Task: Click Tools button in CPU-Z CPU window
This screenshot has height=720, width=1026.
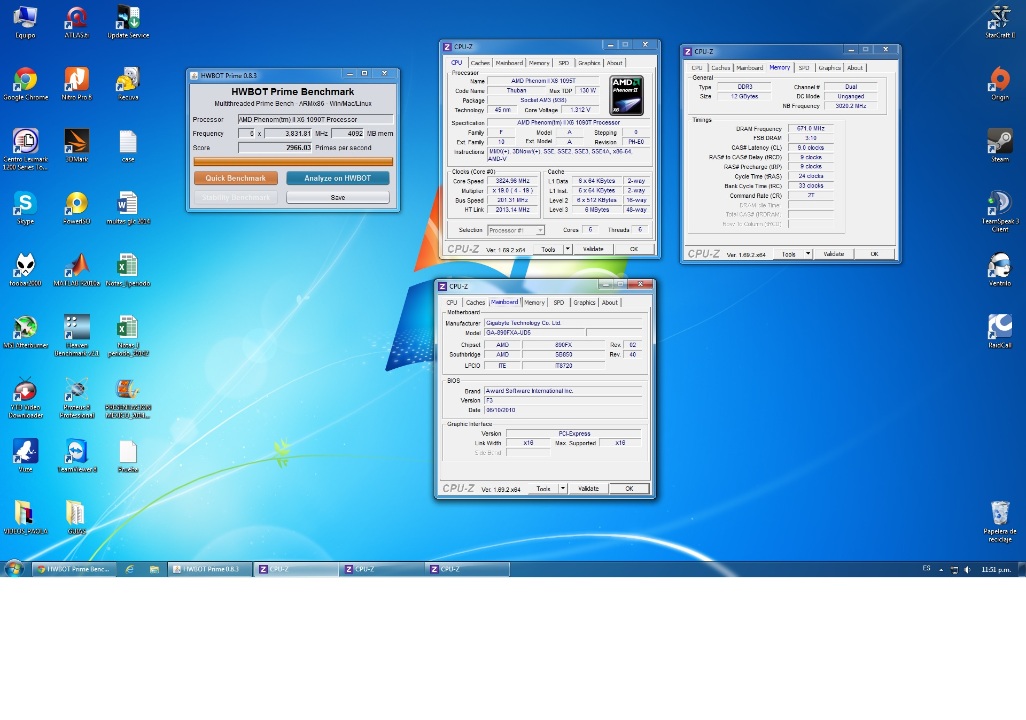Action: 548,249
